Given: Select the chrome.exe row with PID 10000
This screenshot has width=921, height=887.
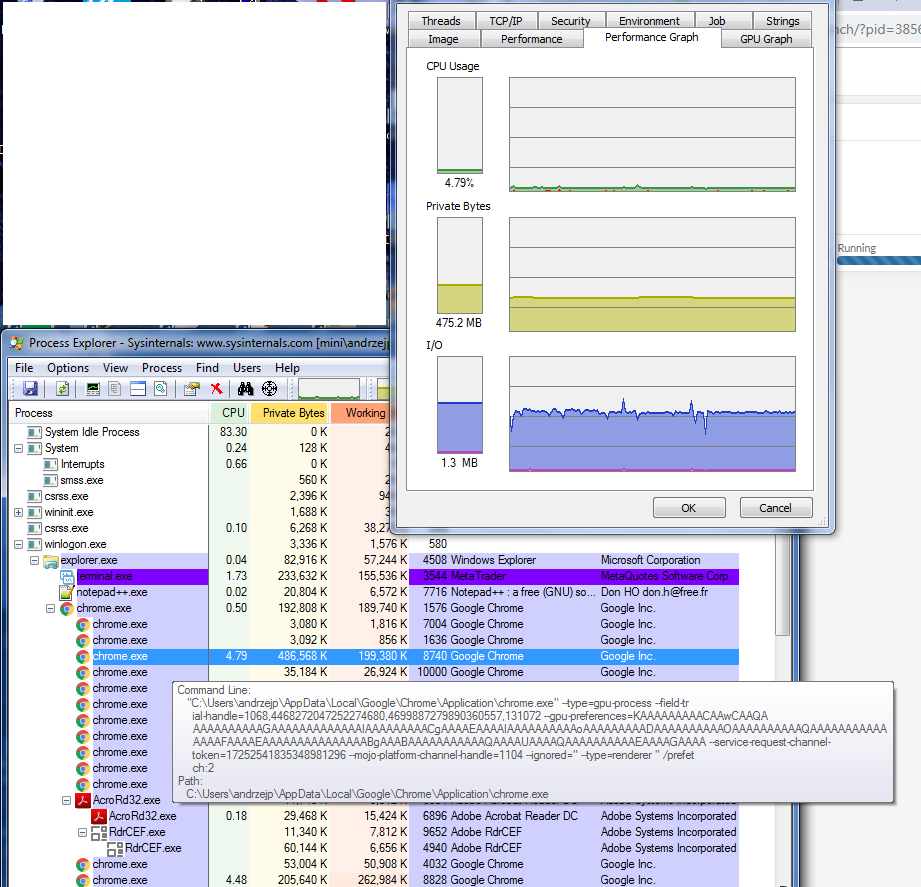Looking at the screenshot, I should click(374, 672).
